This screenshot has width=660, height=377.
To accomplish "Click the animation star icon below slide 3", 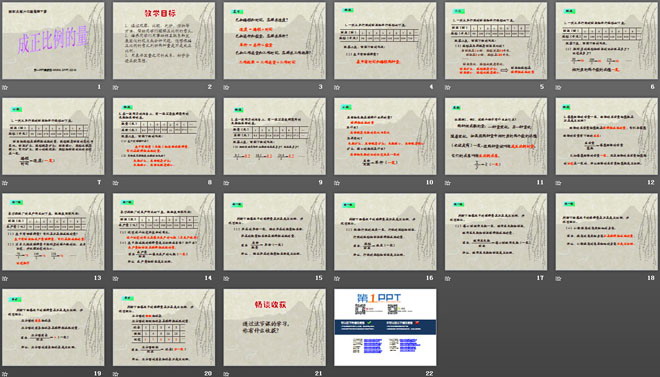I will tap(226, 88).
